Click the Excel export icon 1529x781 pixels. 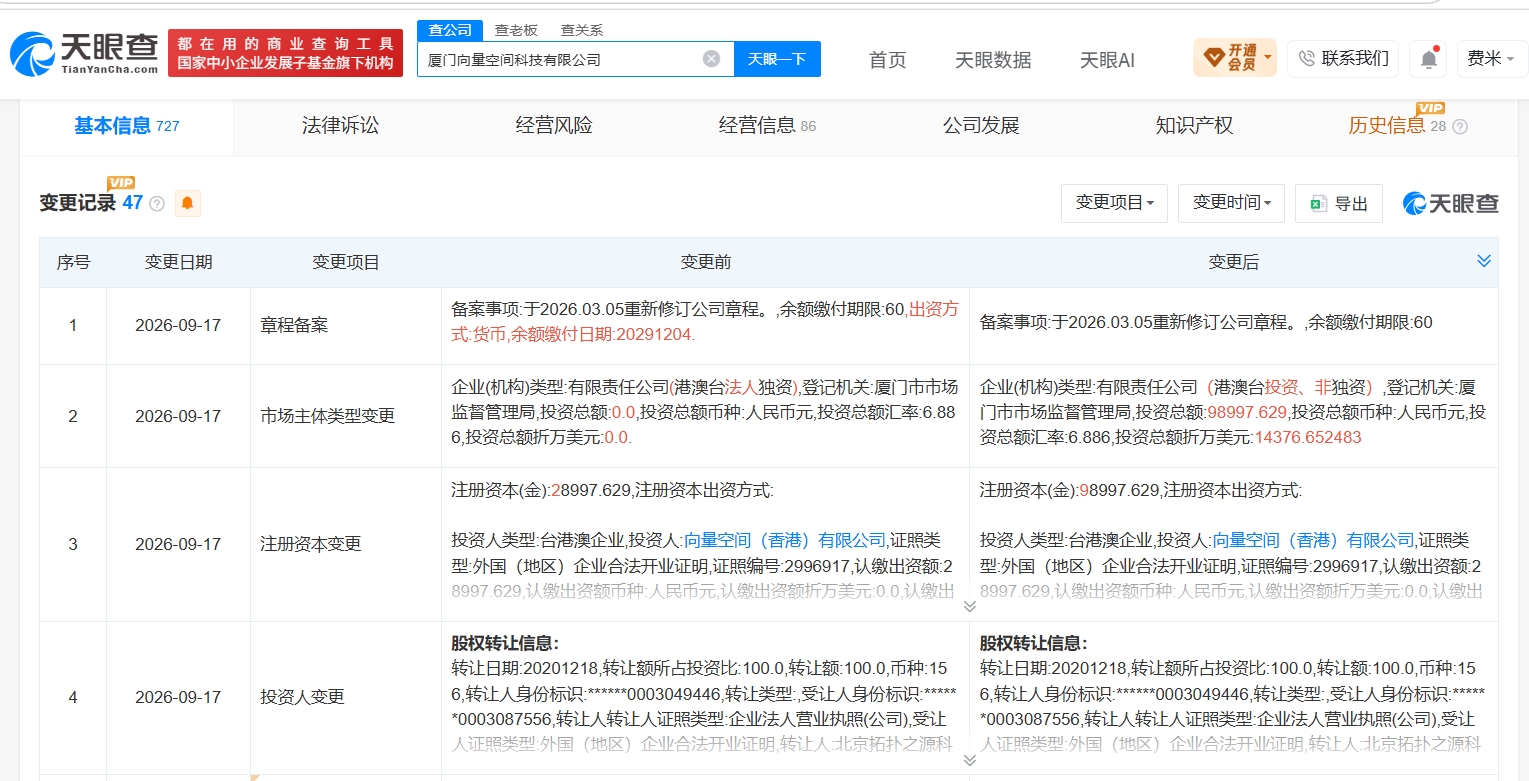tap(1319, 203)
